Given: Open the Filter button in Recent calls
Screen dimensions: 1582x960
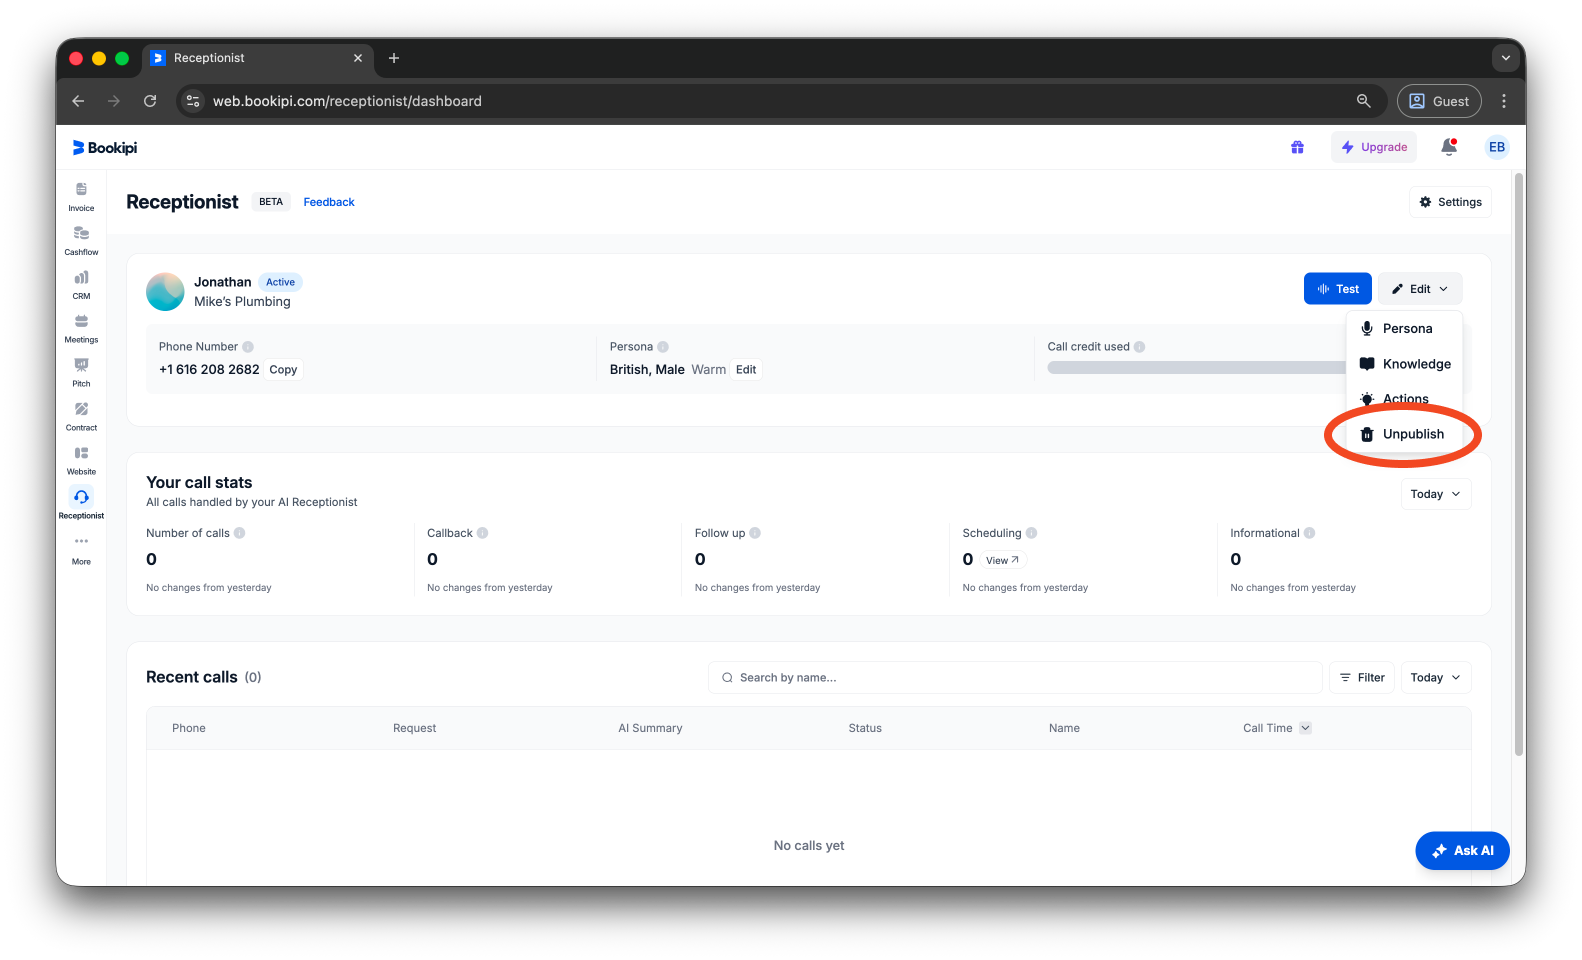Looking at the screenshot, I should [1362, 678].
